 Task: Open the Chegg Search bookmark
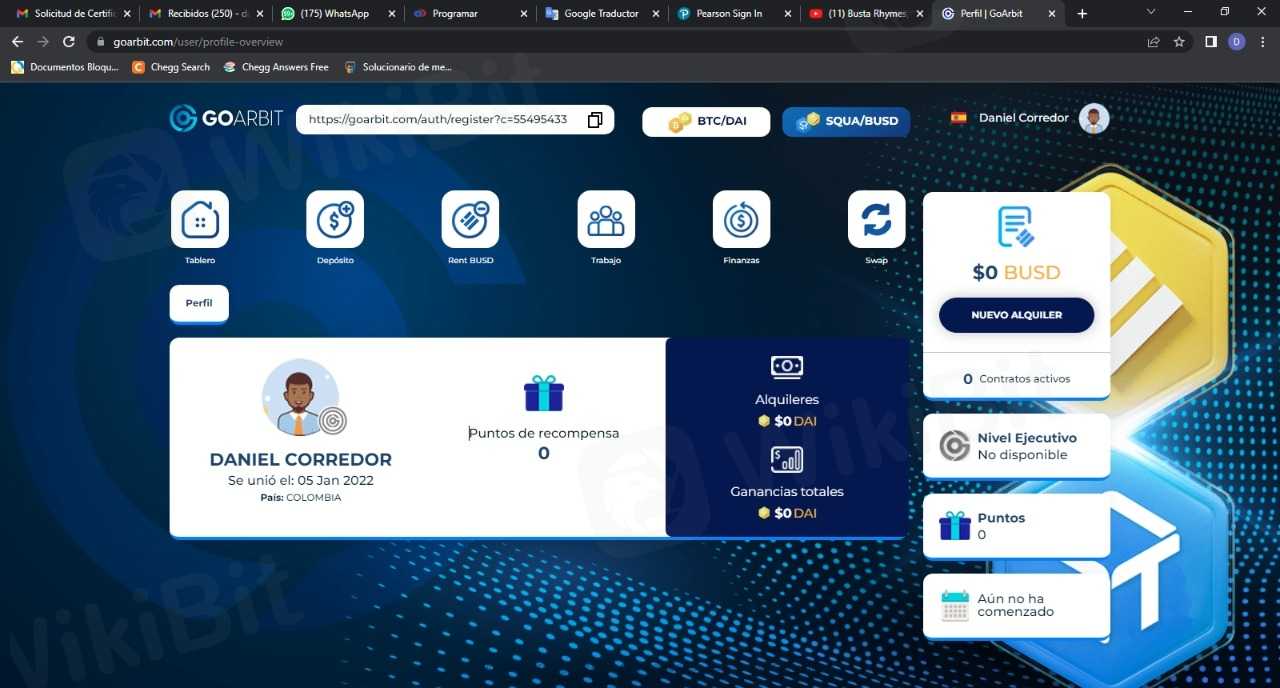point(171,67)
